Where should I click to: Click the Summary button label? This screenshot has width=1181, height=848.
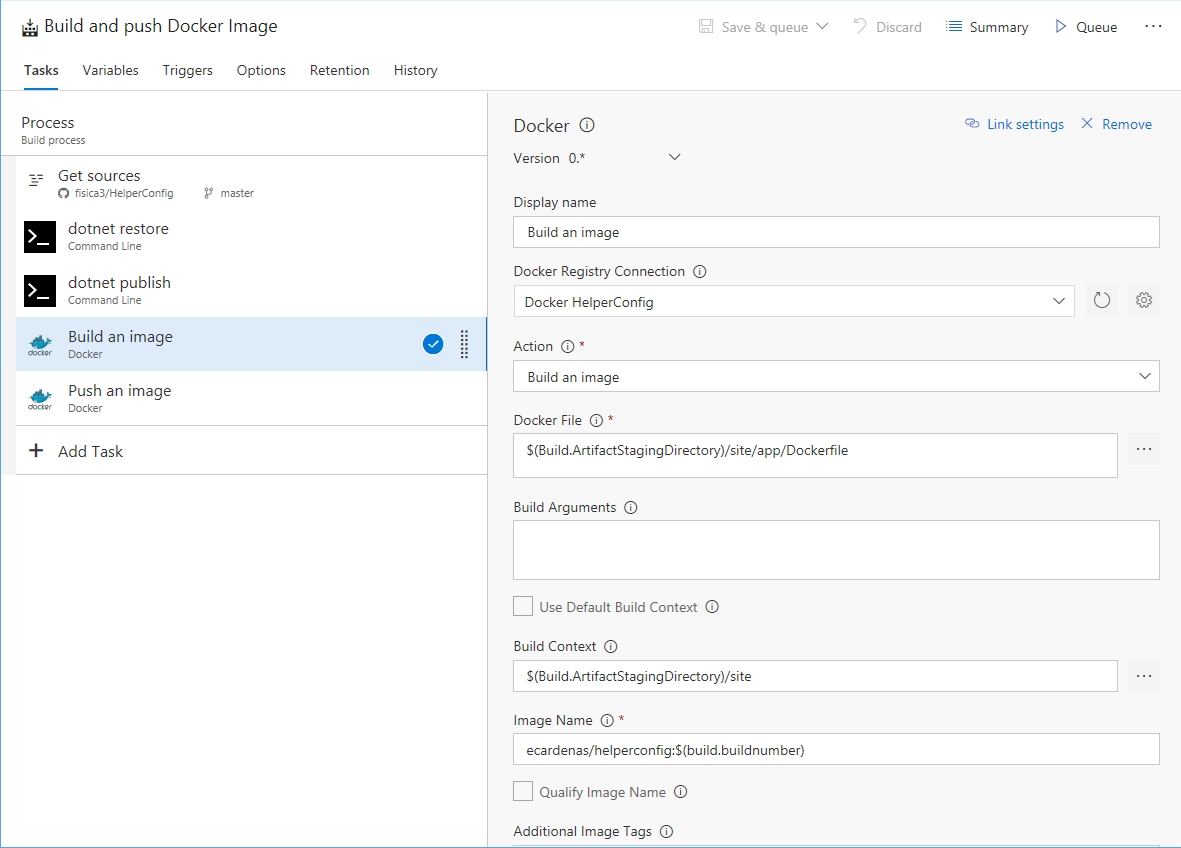click(999, 27)
